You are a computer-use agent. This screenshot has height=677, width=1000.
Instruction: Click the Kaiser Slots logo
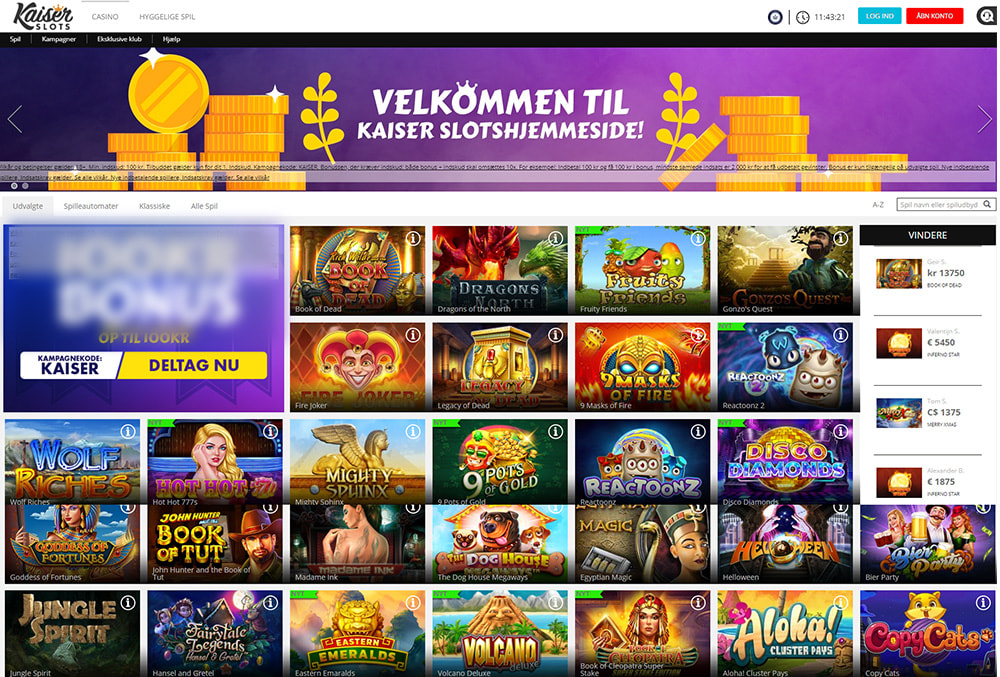(x=43, y=16)
